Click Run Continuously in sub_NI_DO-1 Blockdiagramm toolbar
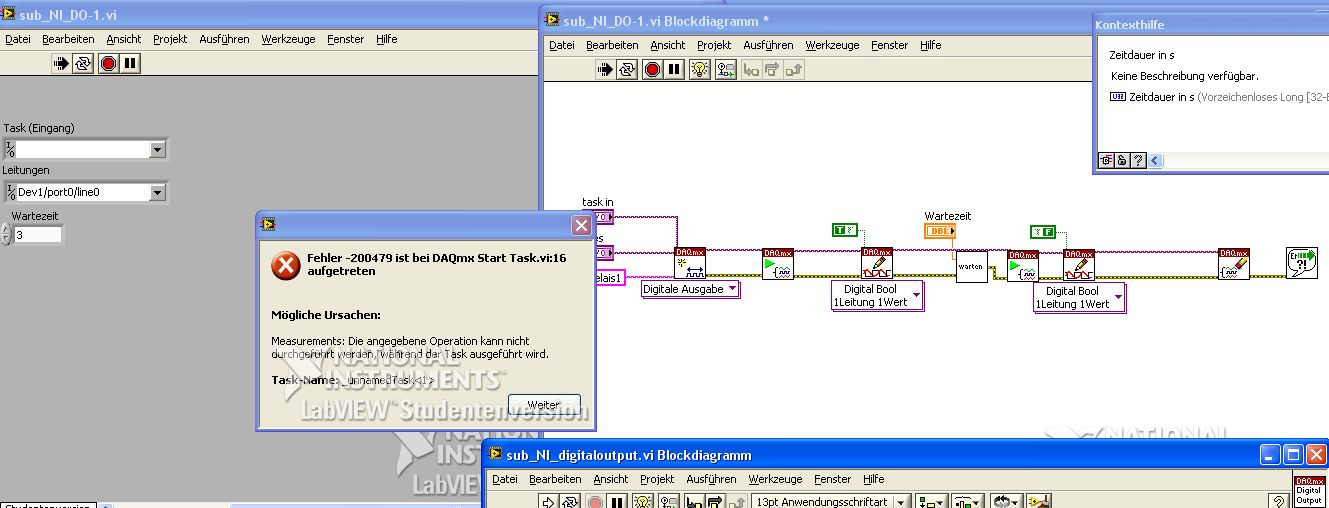Viewport: 1329px width, 508px height. click(627, 70)
